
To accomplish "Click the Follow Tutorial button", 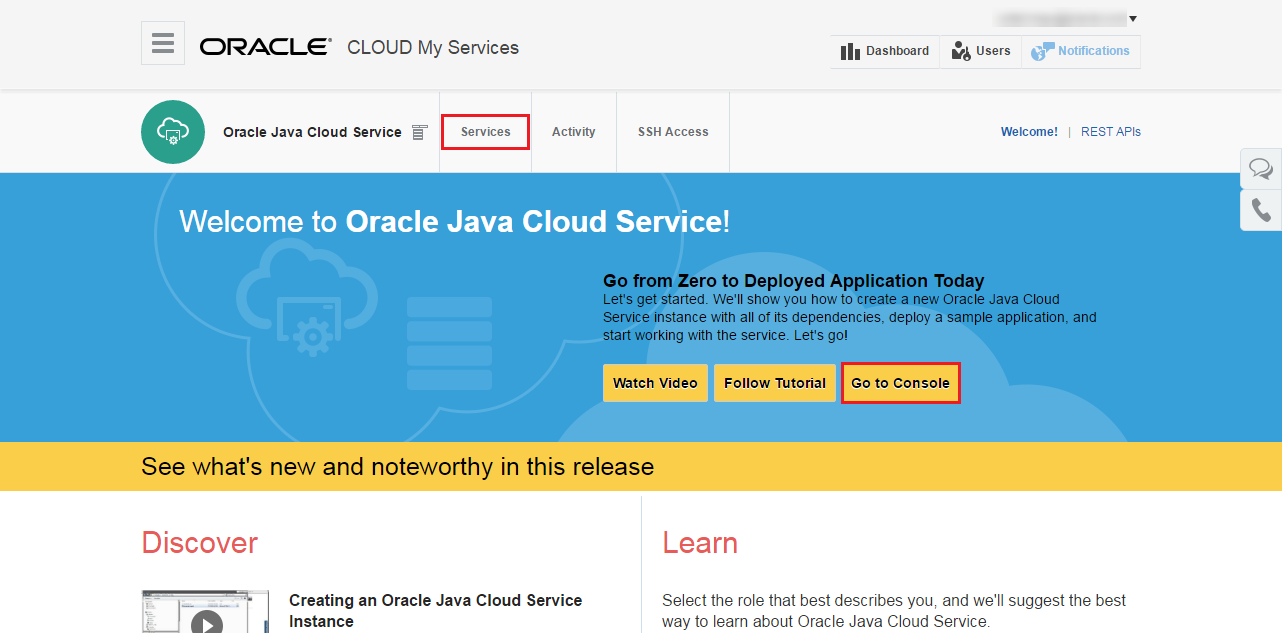I will [775, 383].
